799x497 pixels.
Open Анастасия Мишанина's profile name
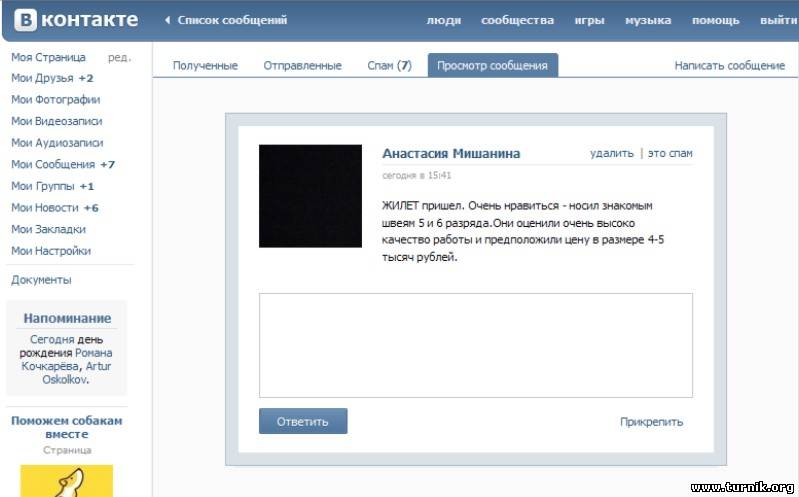[451, 154]
